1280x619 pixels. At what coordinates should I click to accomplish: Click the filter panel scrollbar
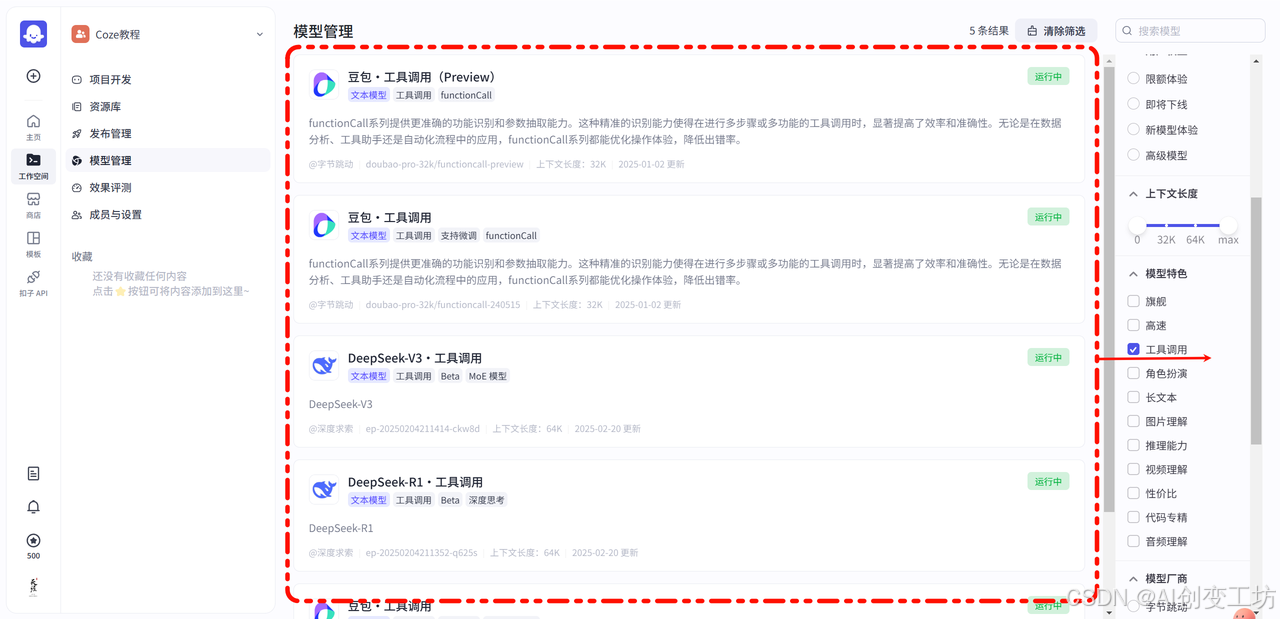pos(1256,320)
